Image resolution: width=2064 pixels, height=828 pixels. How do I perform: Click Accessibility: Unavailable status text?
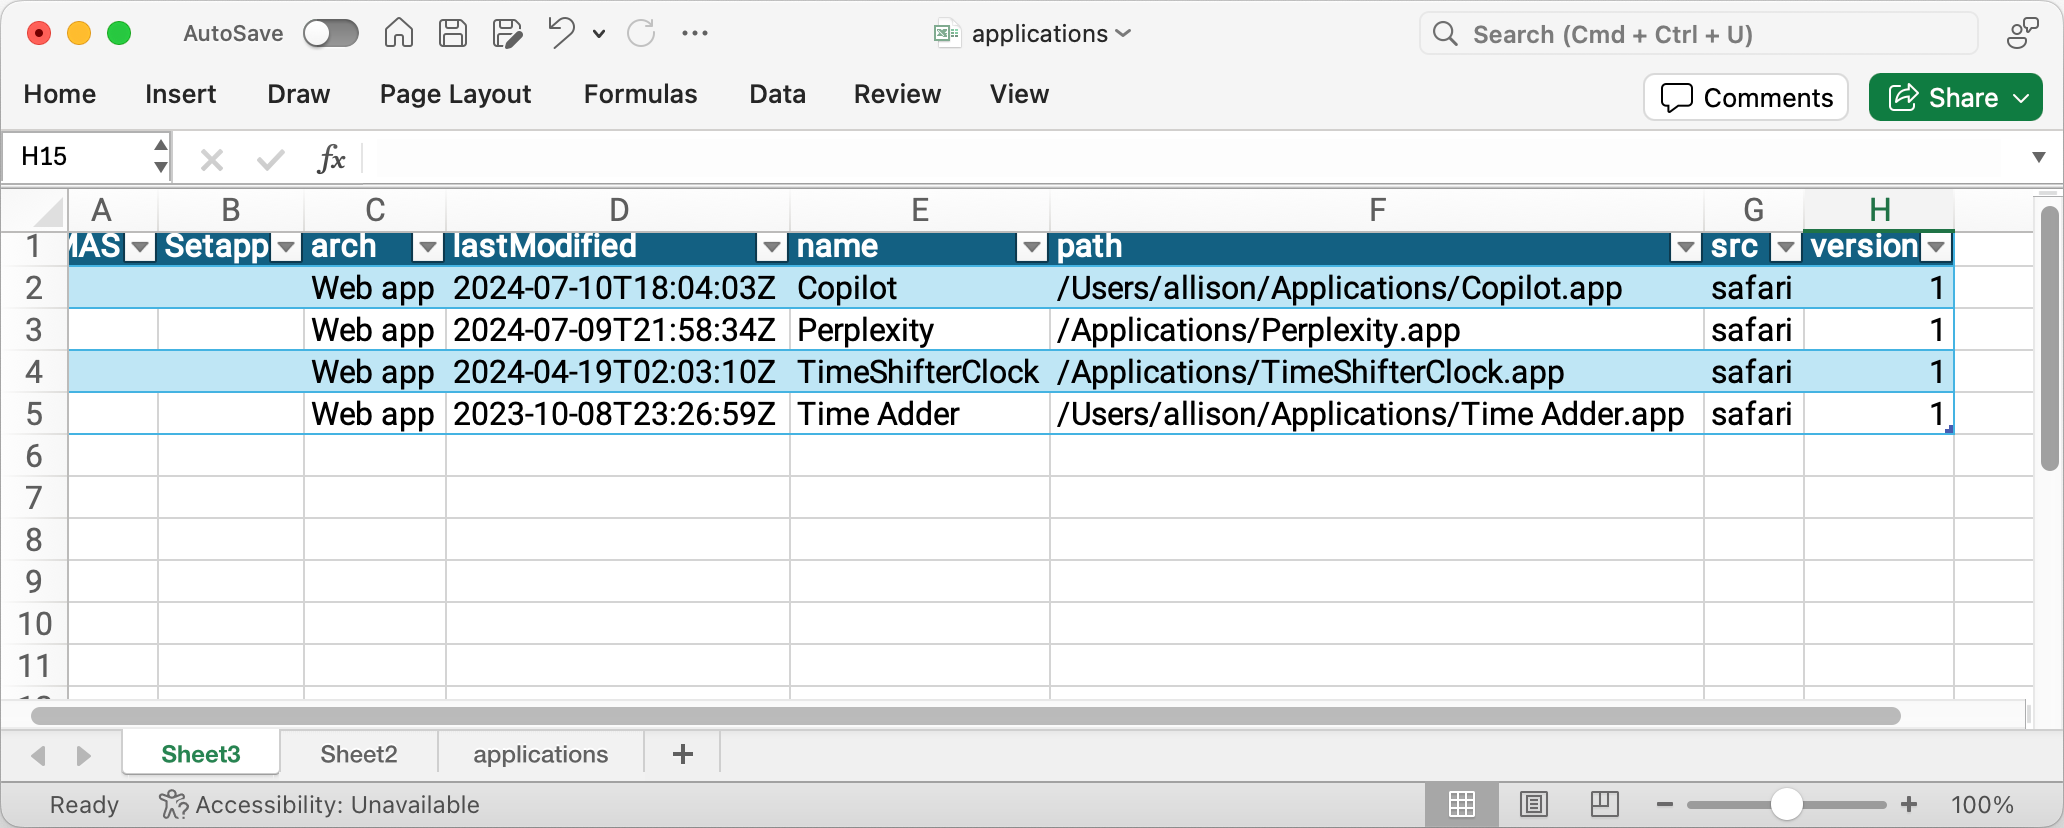click(x=337, y=805)
